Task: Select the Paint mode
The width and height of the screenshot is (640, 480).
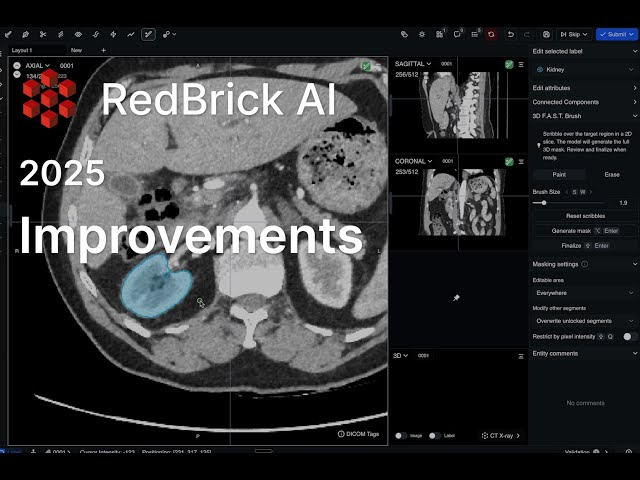Action: pyautogui.click(x=559, y=174)
